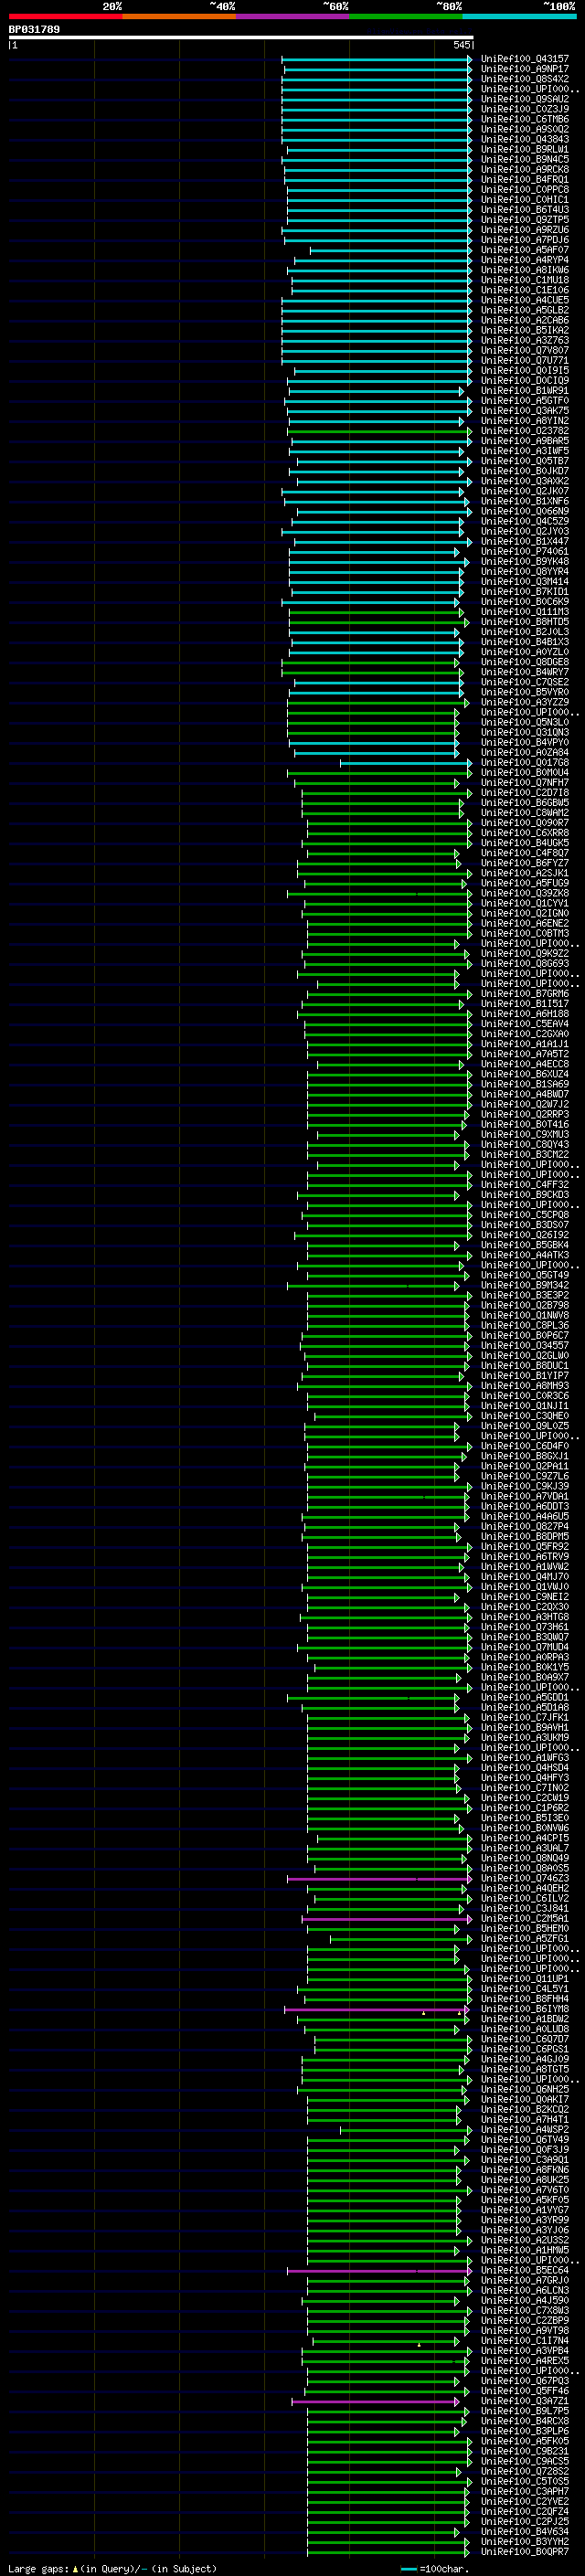
Task: Select UniRef100_A0LUD8 label
Action: 525,2029
